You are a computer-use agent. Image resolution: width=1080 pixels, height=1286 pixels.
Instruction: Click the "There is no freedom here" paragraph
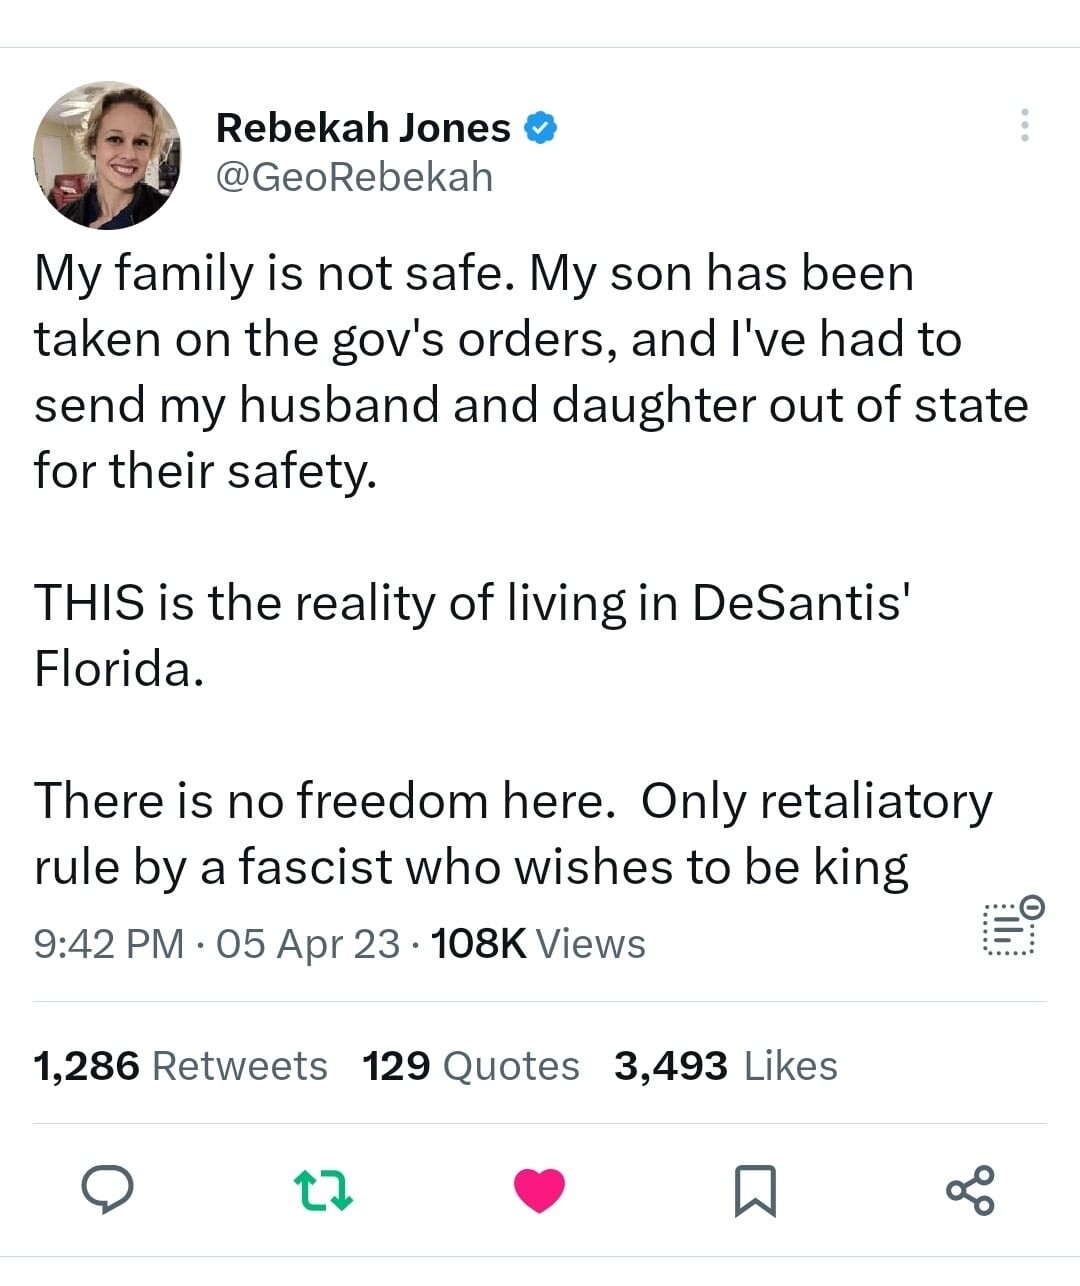[x=512, y=833]
